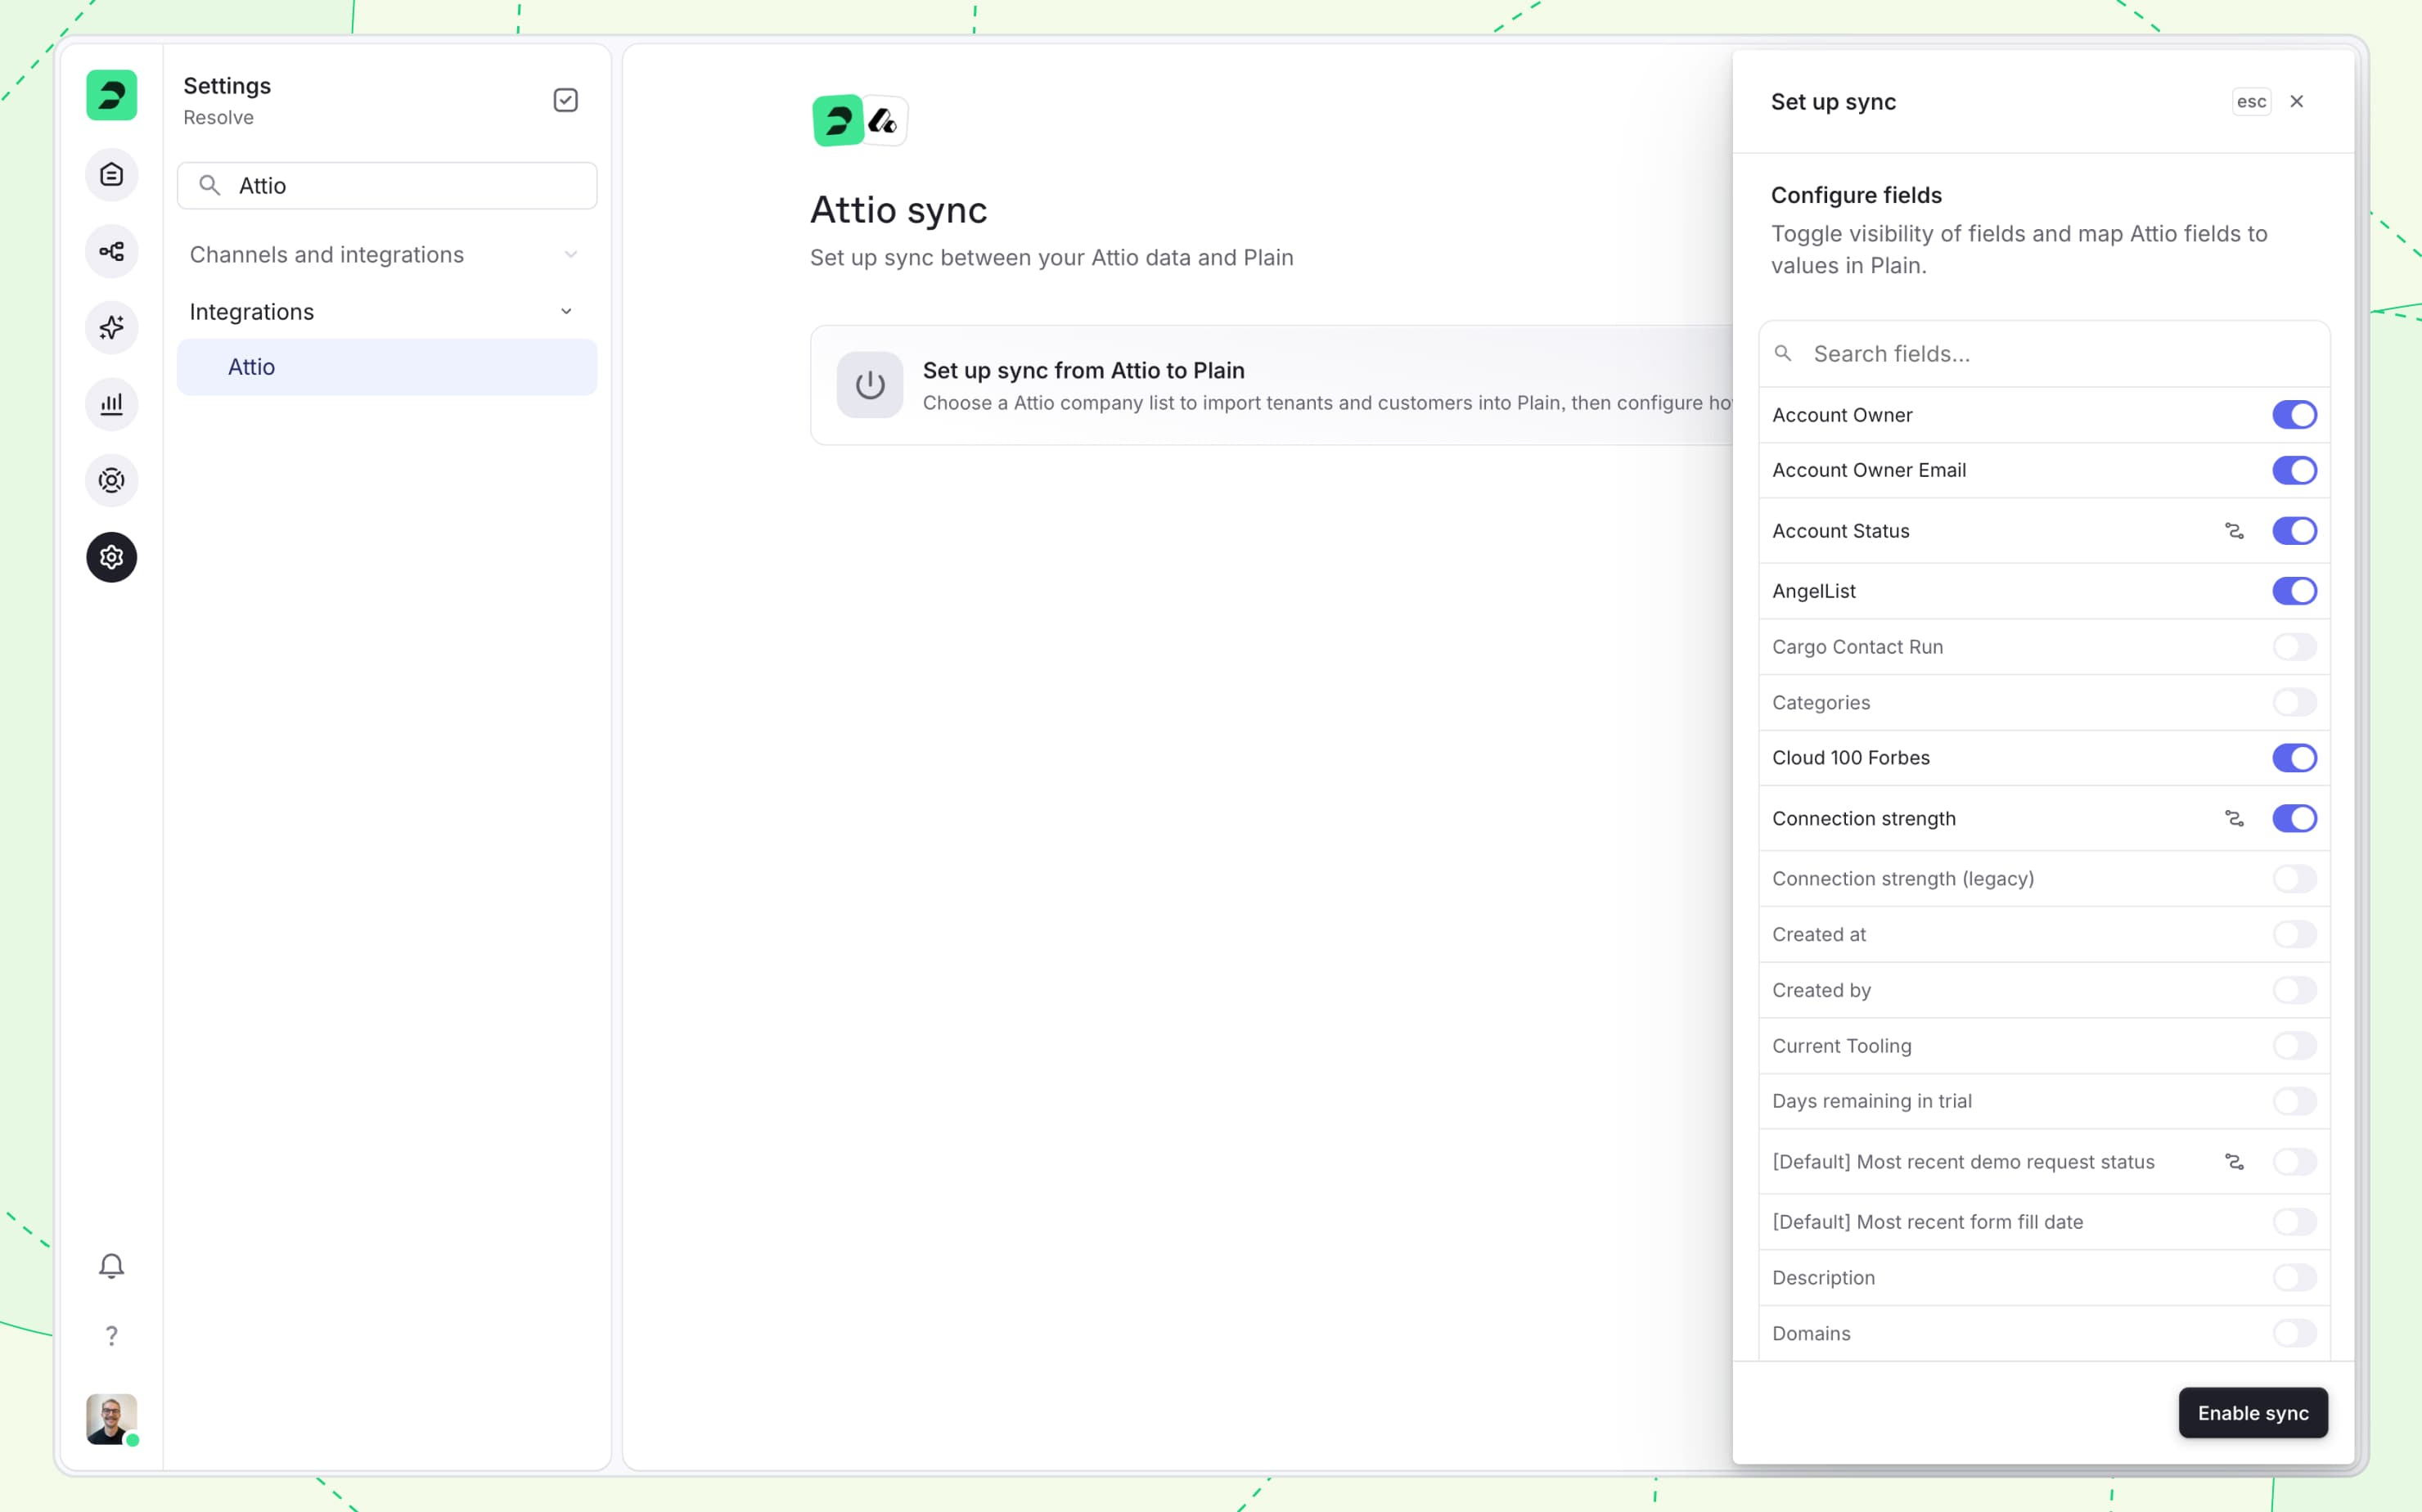Click the power icon in sync card

(x=870, y=385)
